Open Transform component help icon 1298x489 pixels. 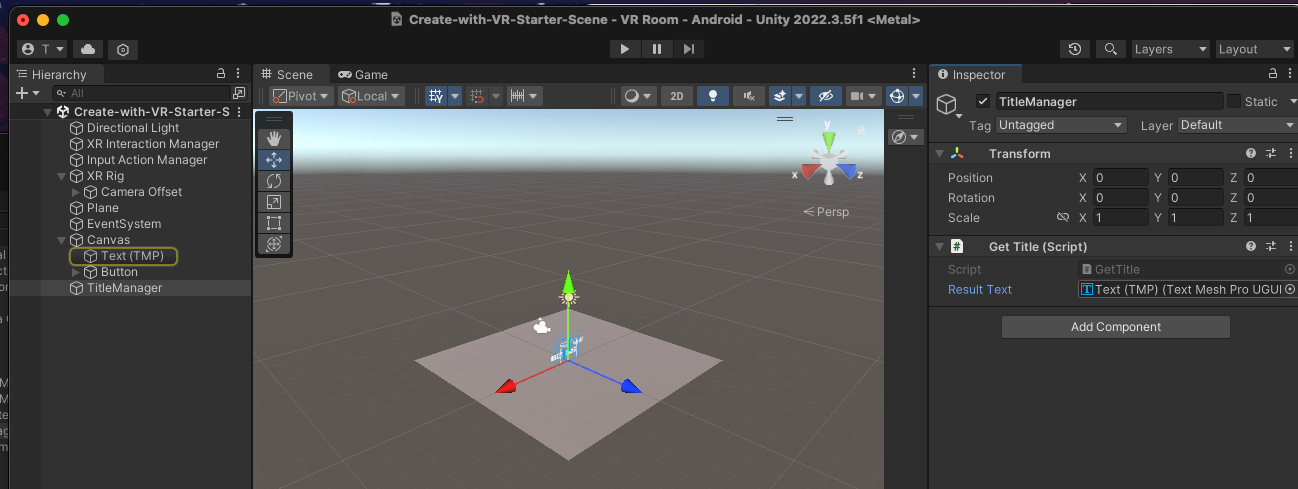click(x=1251, y=153)
